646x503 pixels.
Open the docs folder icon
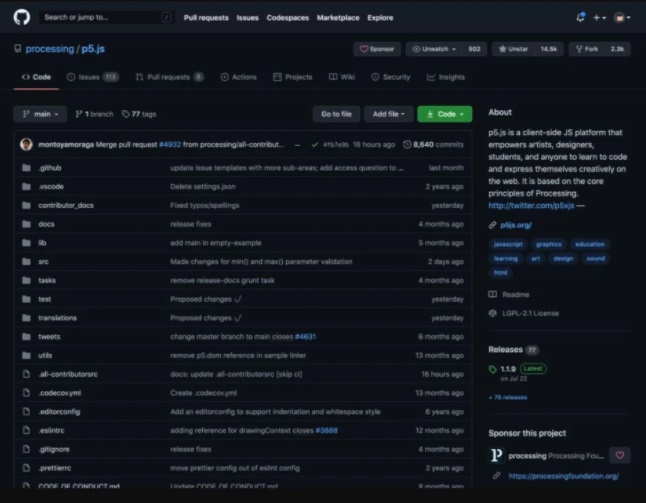point(26,224)
